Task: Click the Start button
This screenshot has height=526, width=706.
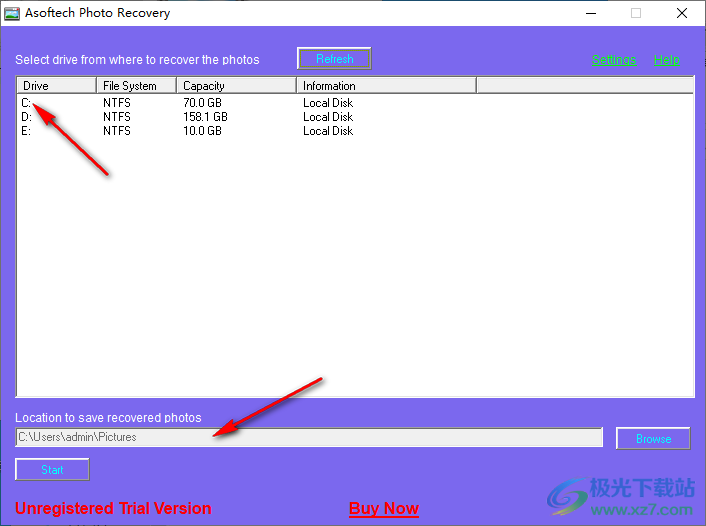Action: coord(52,469)
